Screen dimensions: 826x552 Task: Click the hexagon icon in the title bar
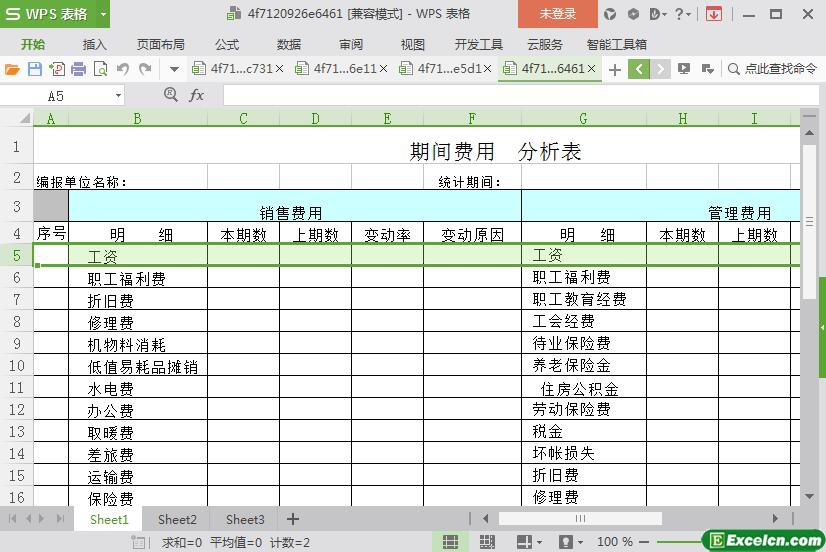[x=633, y=14]
